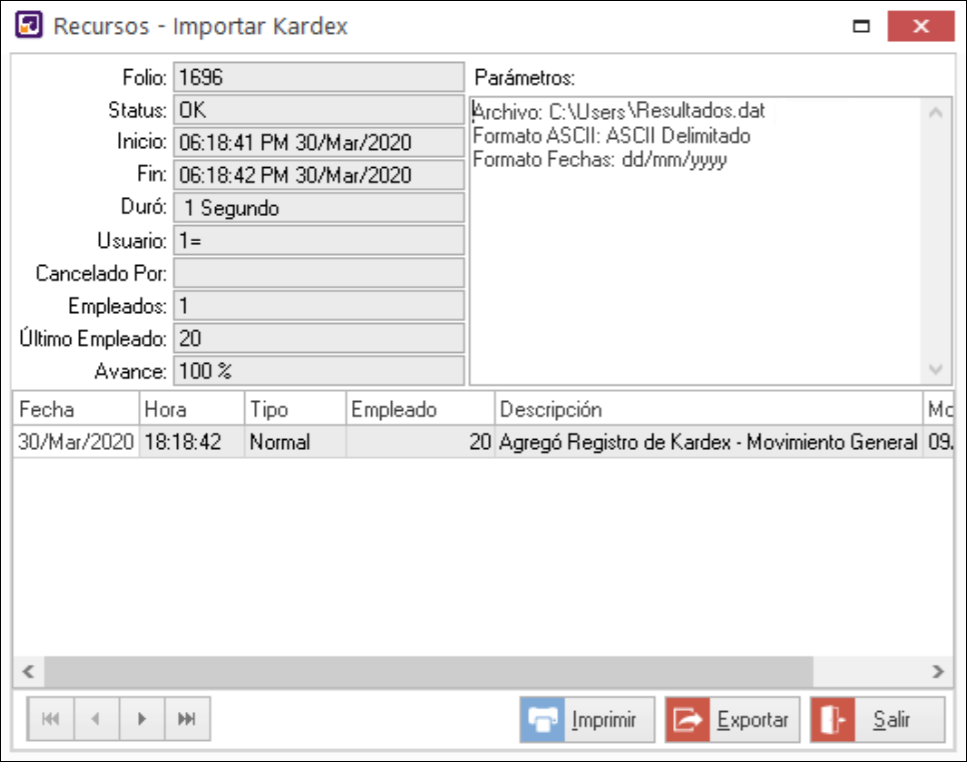Jump to last record arrow
This screenshot has height=762, width=967.
187,719
